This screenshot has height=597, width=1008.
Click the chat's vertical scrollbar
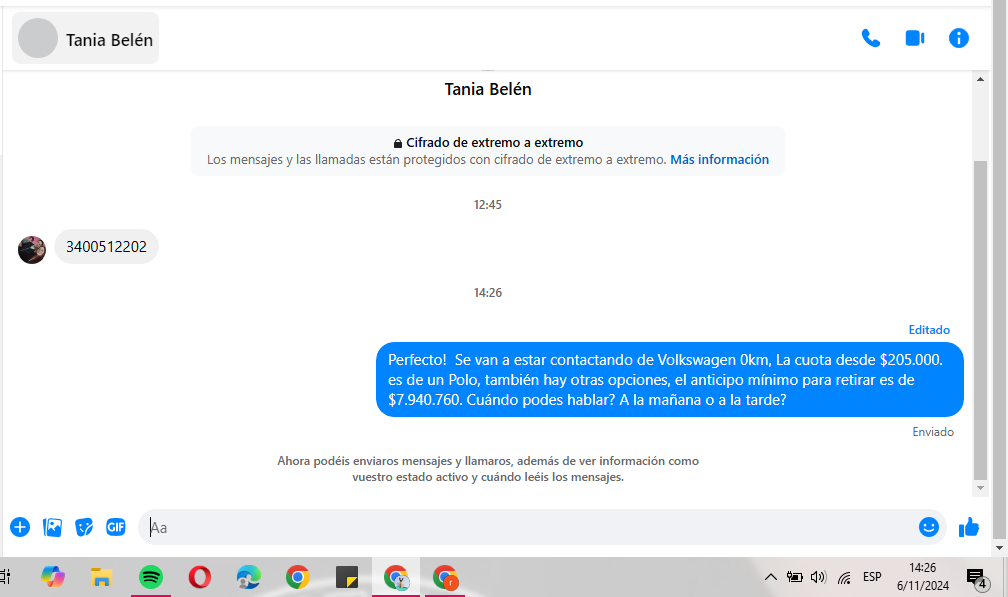(980, 320)
